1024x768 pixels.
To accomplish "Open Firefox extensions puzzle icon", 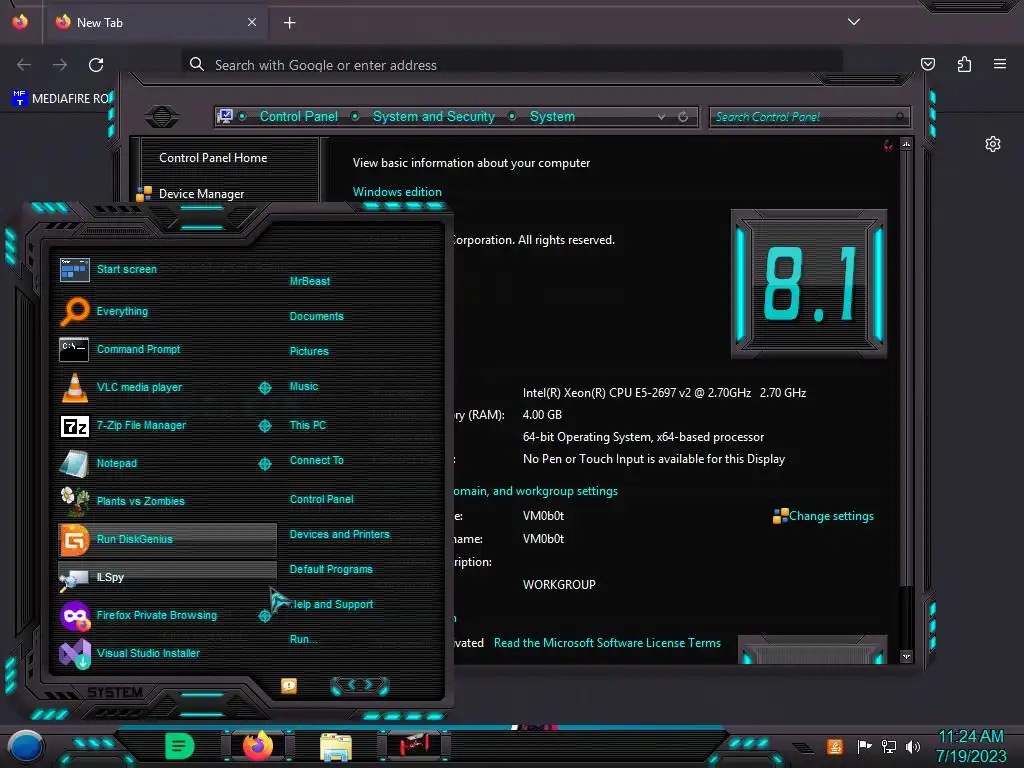I will [964, 64].
